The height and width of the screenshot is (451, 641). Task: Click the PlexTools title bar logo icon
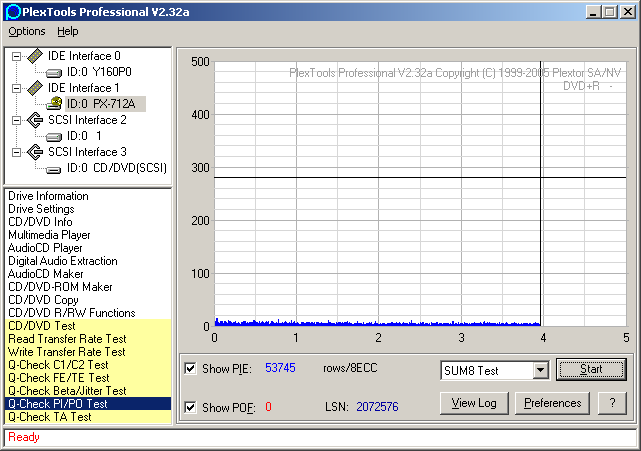point(13,11)
